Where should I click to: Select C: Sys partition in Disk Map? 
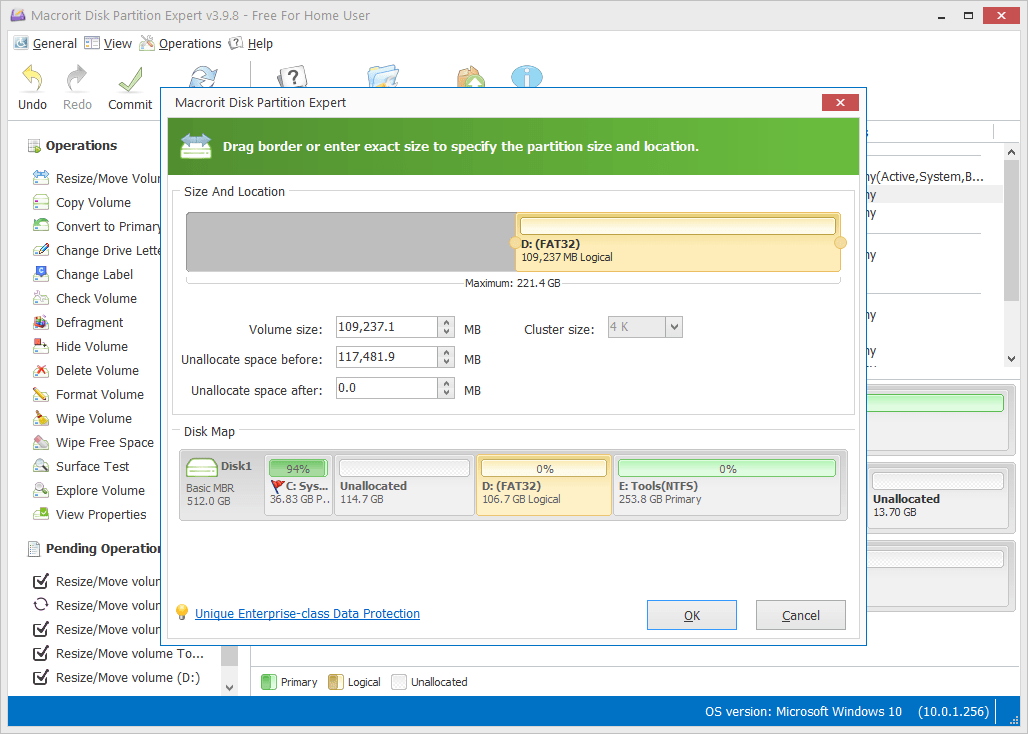(298, 485)
